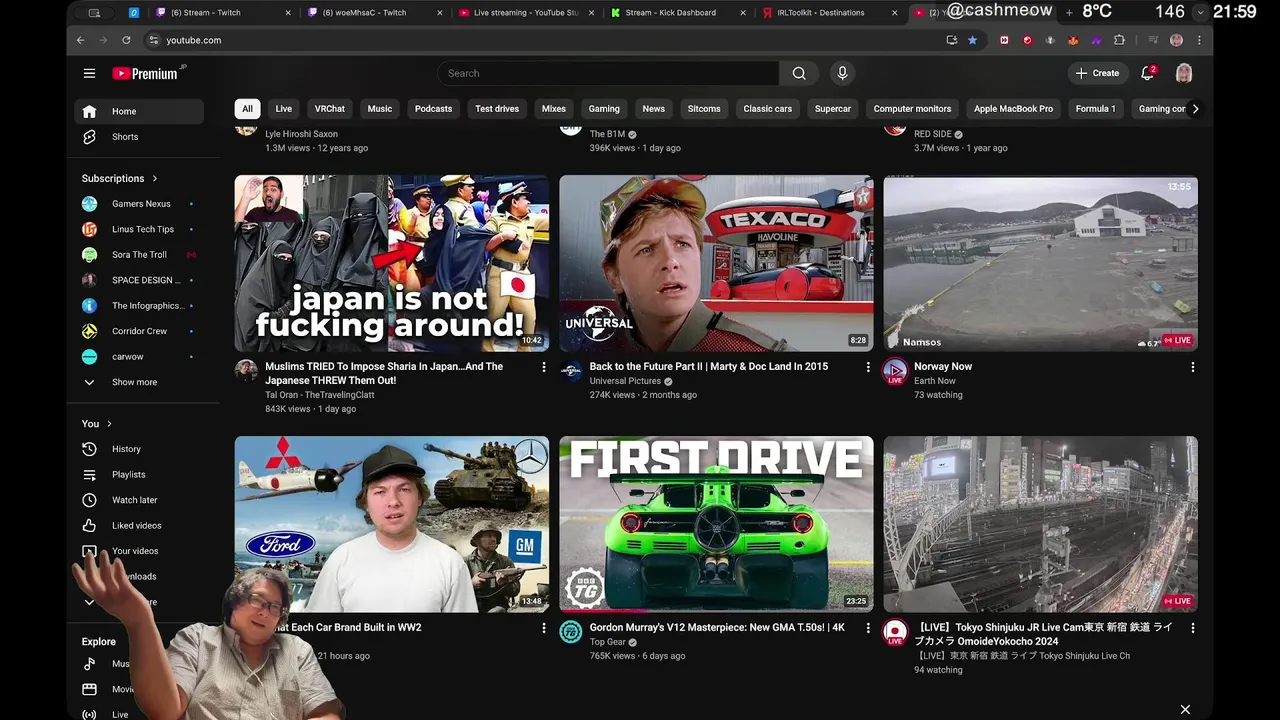Viewport: 1280px width, 720px height.
Task: Select the Supercar filter chip
Action: coord(833,109)
